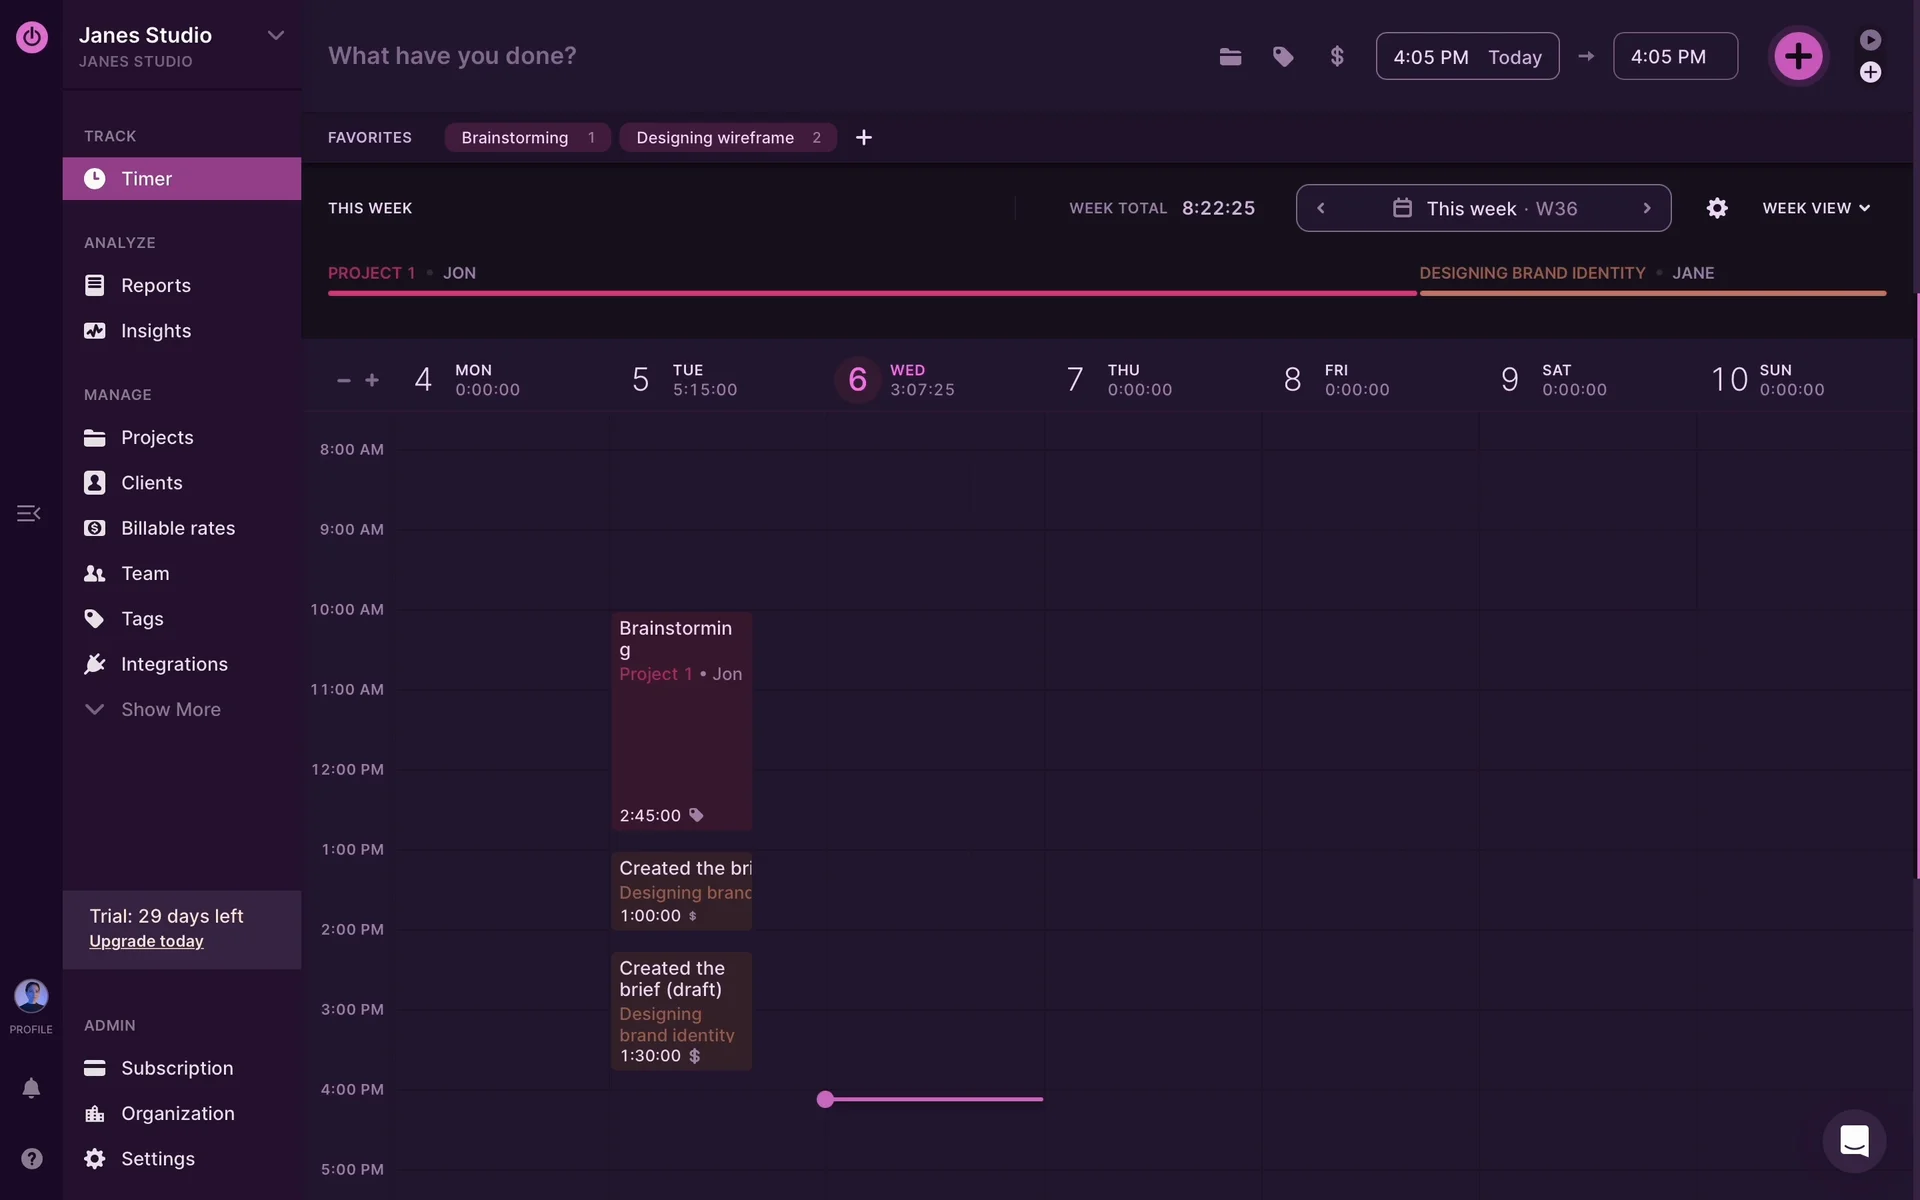Switch to manual mode plus icon

click(1870, 72)
